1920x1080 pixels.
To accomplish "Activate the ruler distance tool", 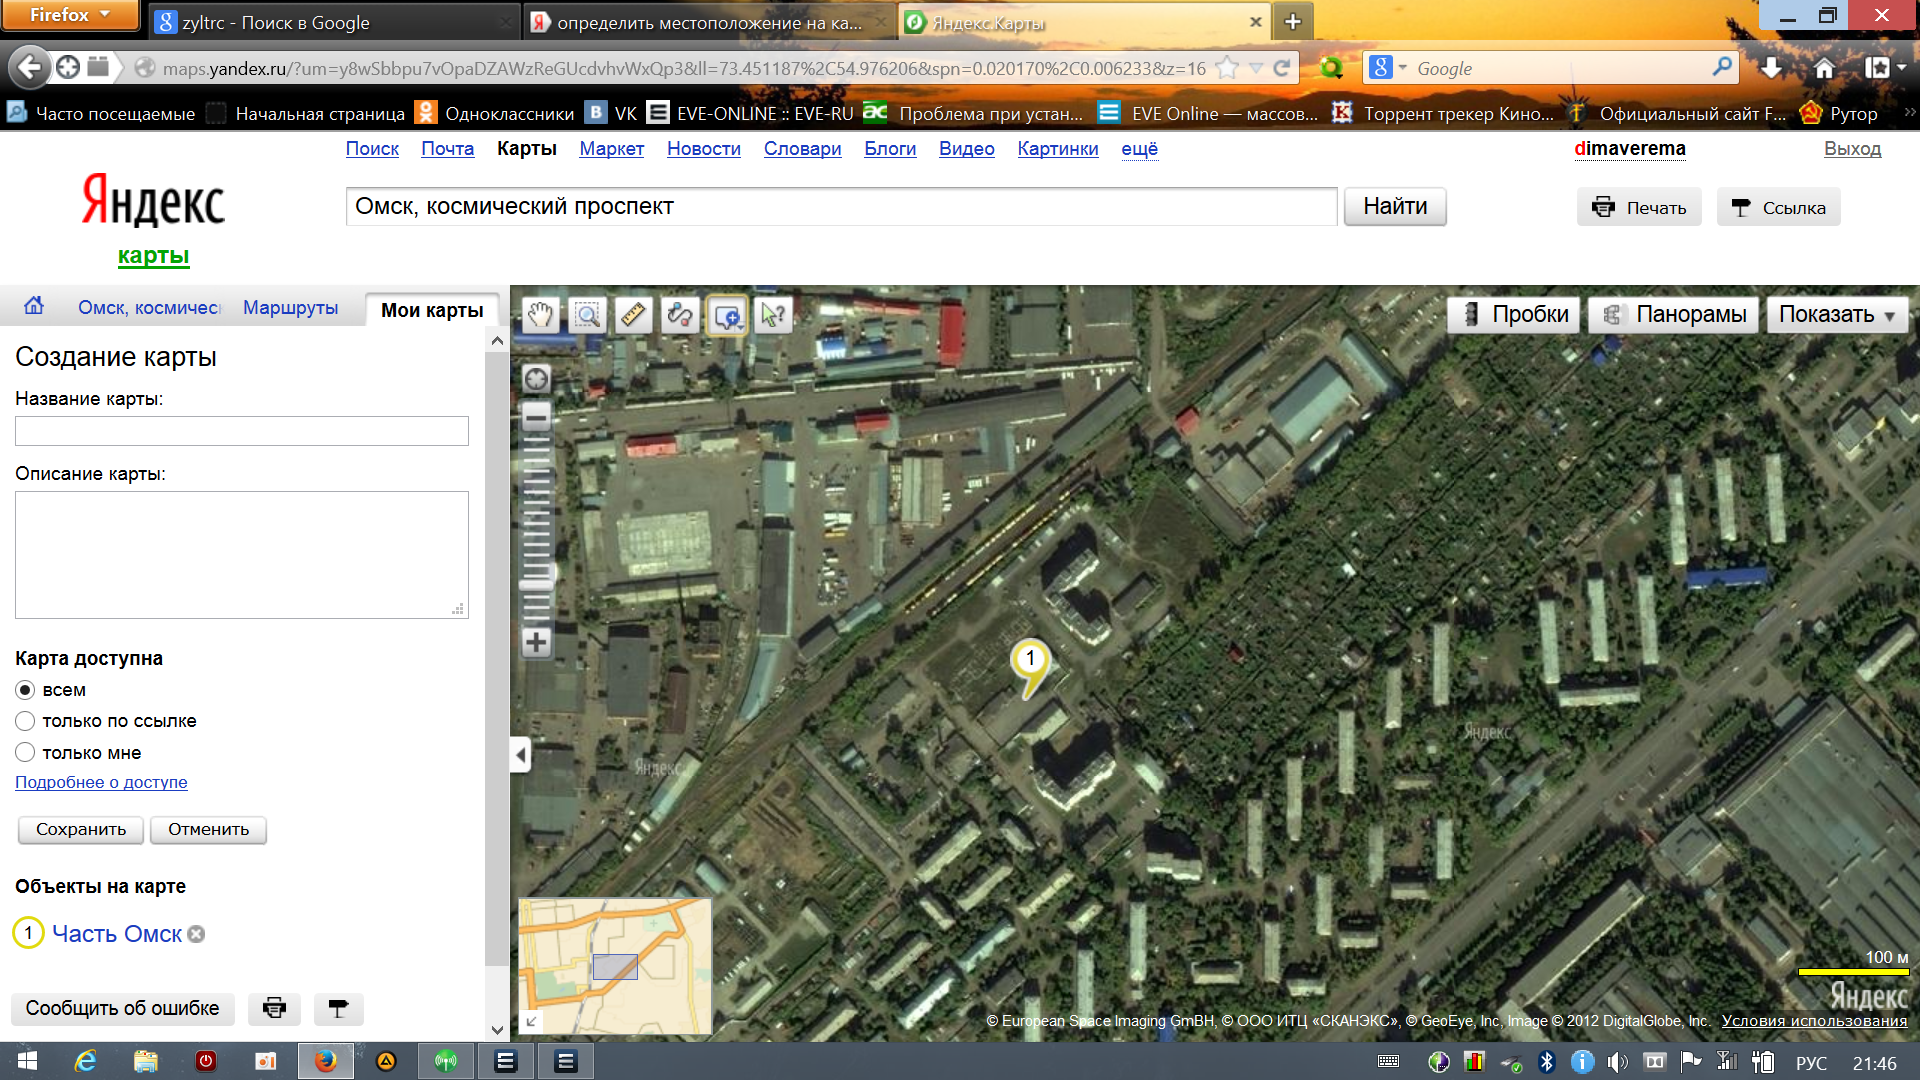I will (634, 316).
